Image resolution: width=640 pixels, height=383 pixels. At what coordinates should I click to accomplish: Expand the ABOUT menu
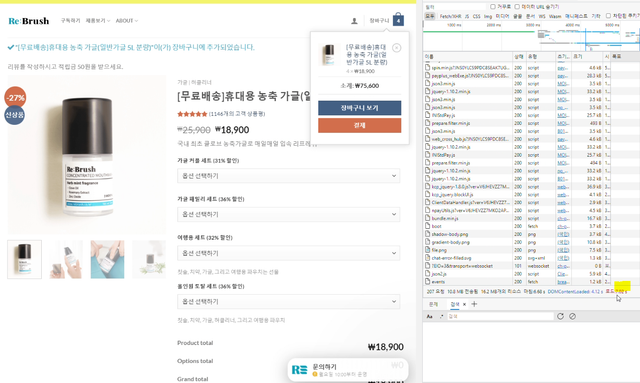click(127, 20)
